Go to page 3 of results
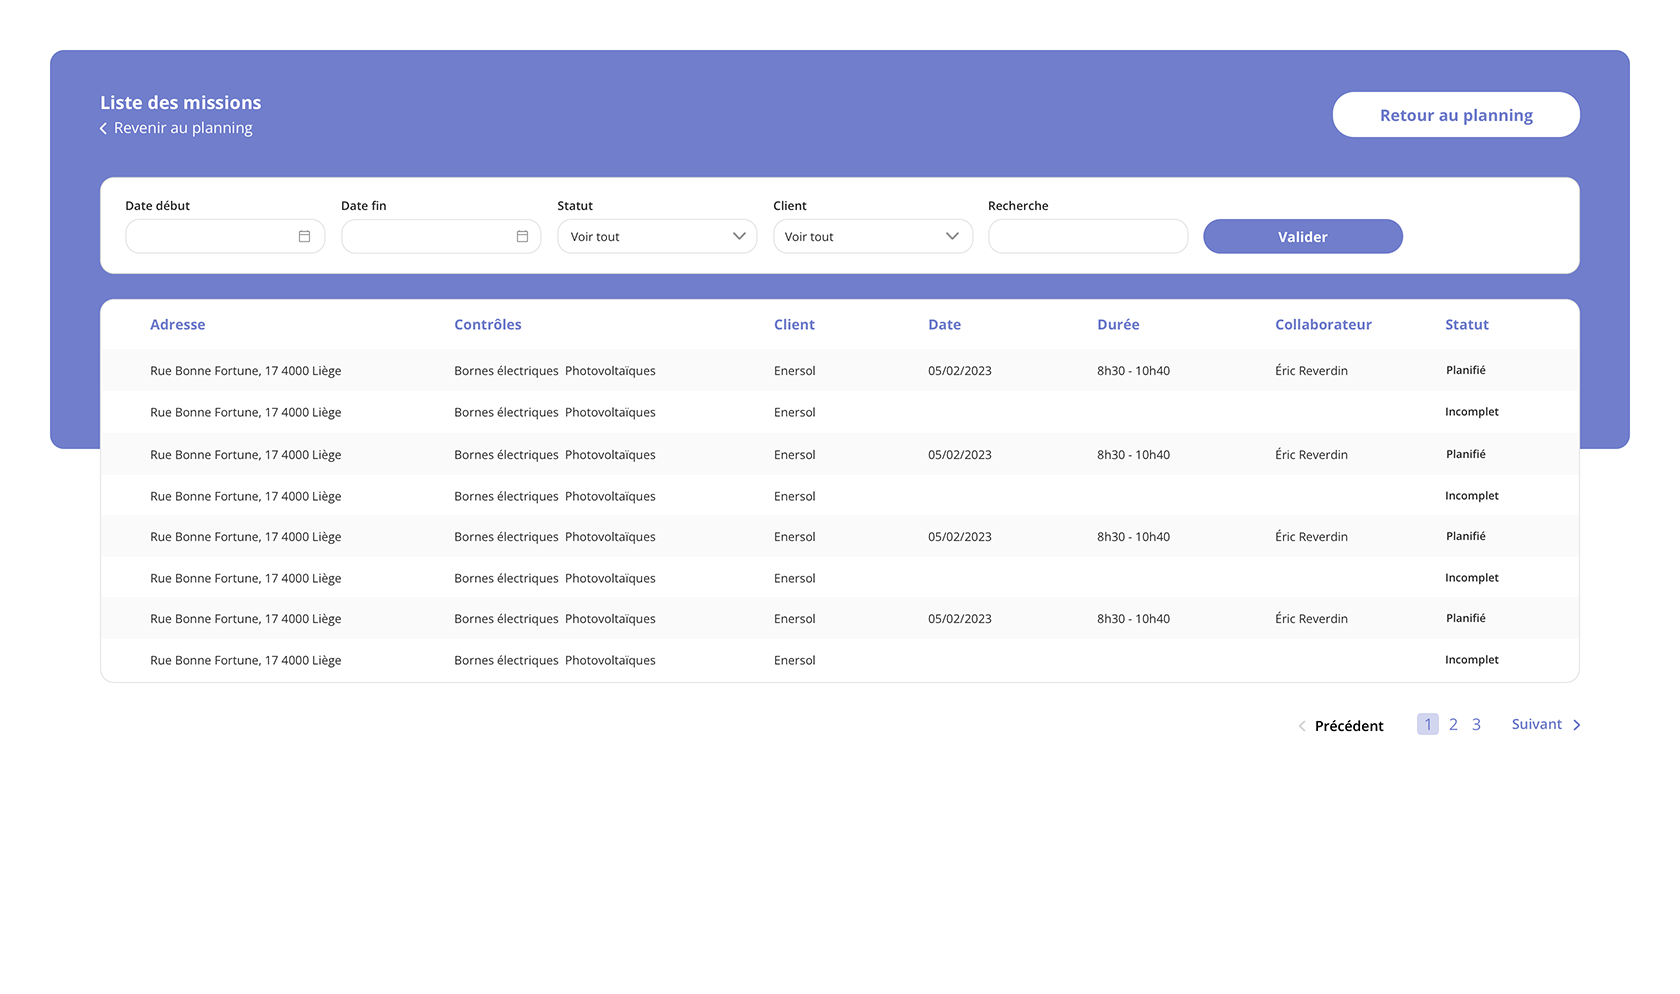The width and height of the screenshot is (1680, 994). 1476,725
